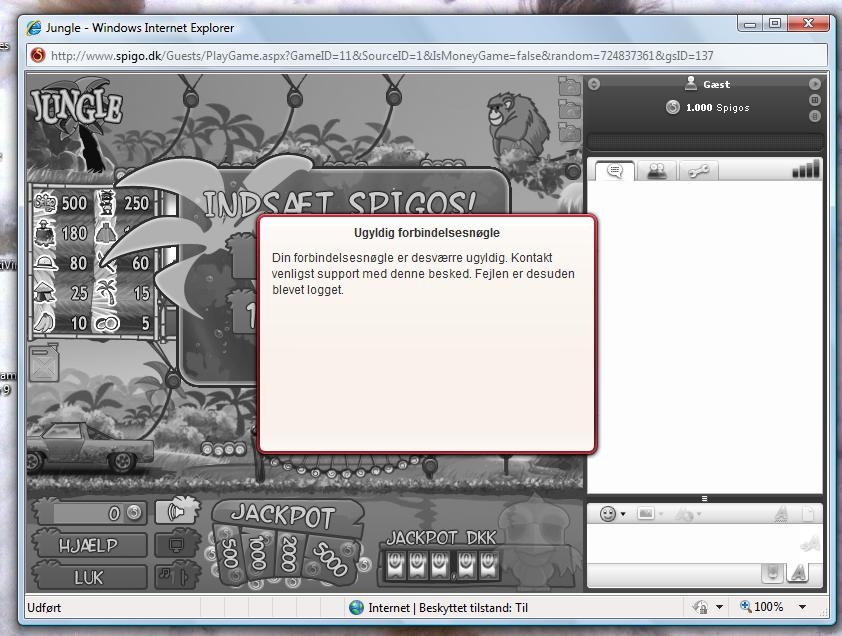Click the text formatting A tab in chat

pyautogui.click(x=799, y=573)
